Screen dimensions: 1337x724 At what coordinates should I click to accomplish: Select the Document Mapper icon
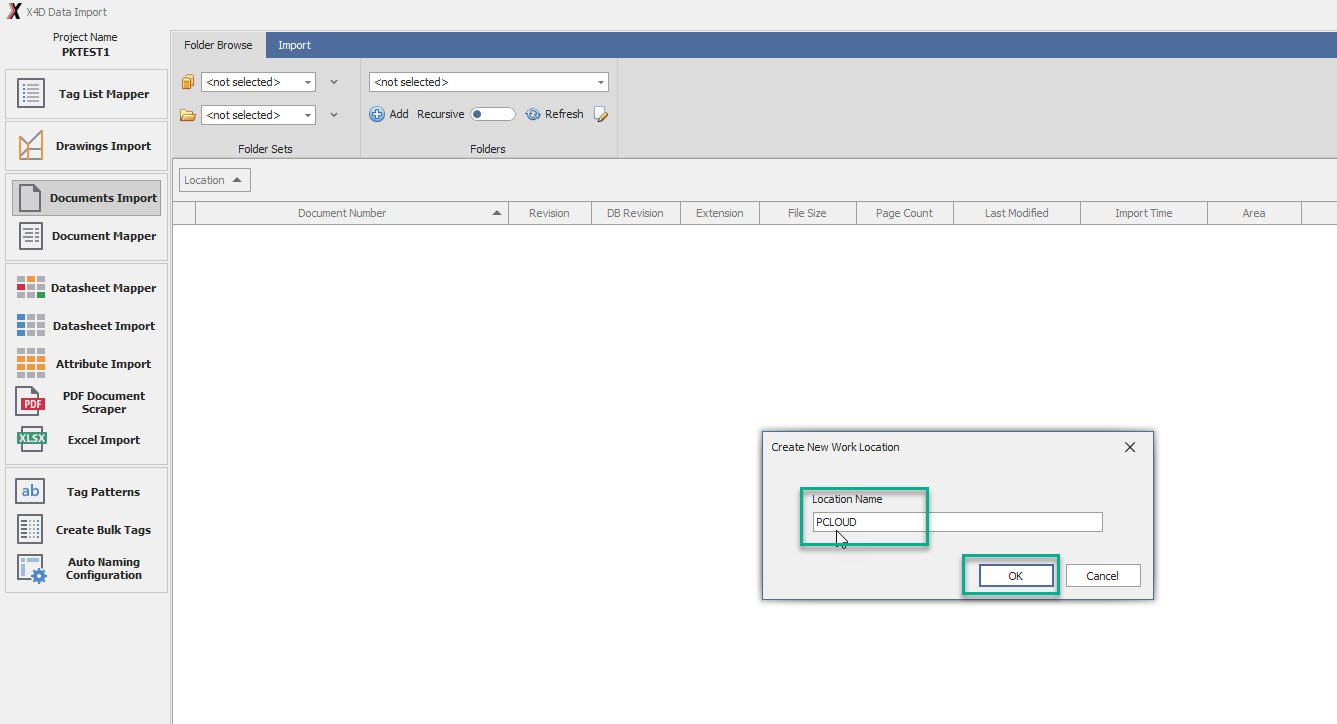(x=31, y=236)
